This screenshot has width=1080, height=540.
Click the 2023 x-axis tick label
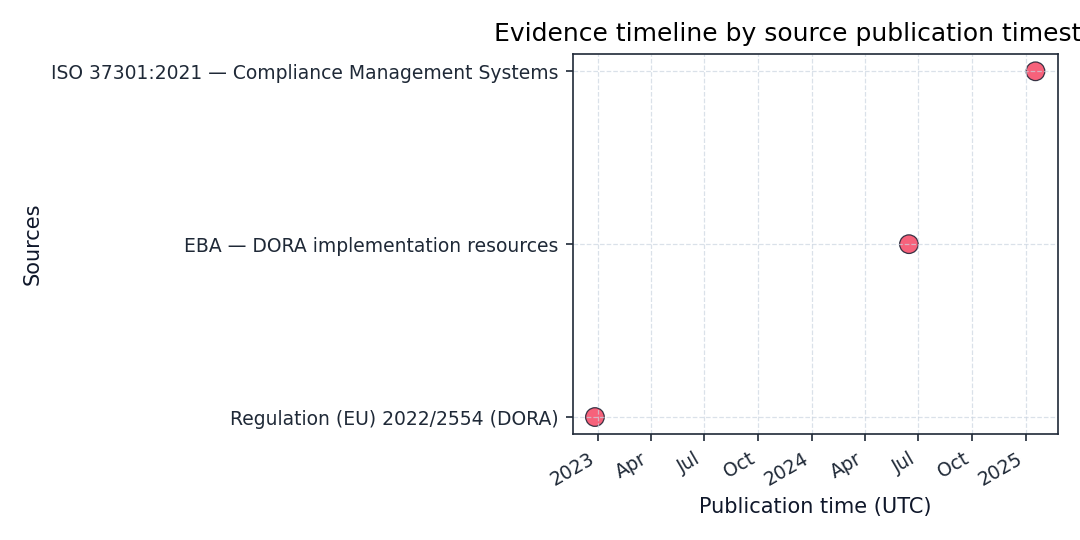[572, 471]
